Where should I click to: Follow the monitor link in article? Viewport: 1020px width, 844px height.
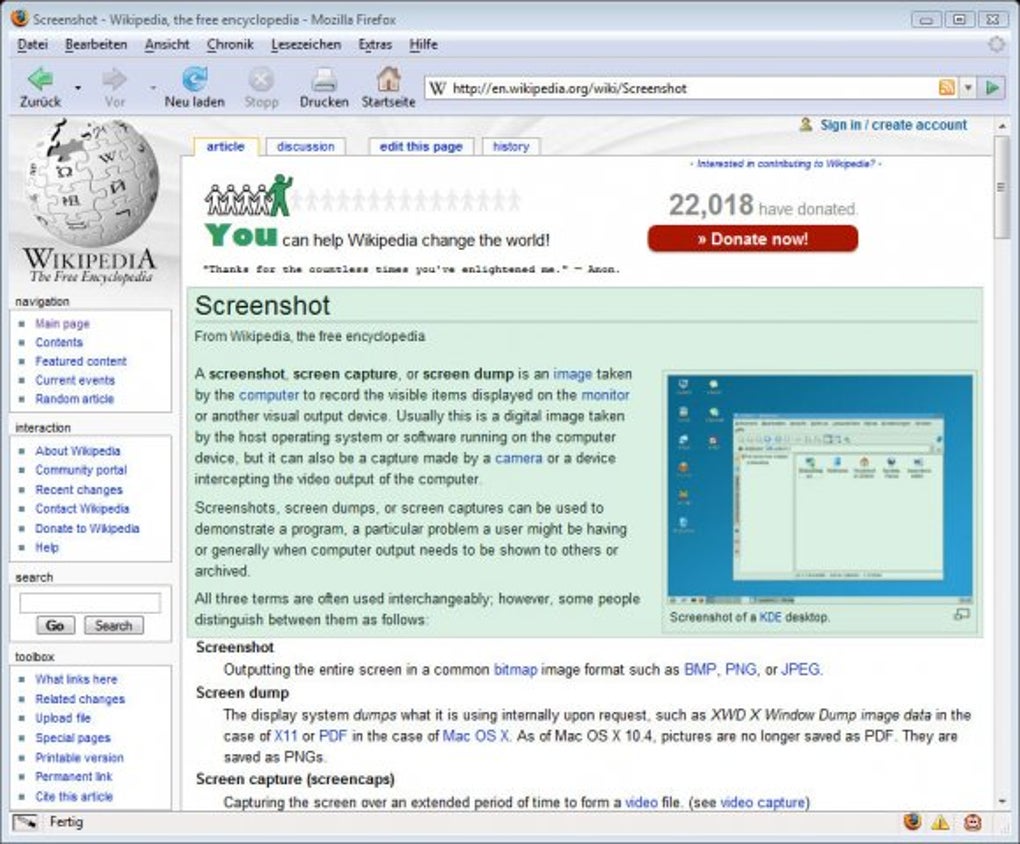pos(605,395)
